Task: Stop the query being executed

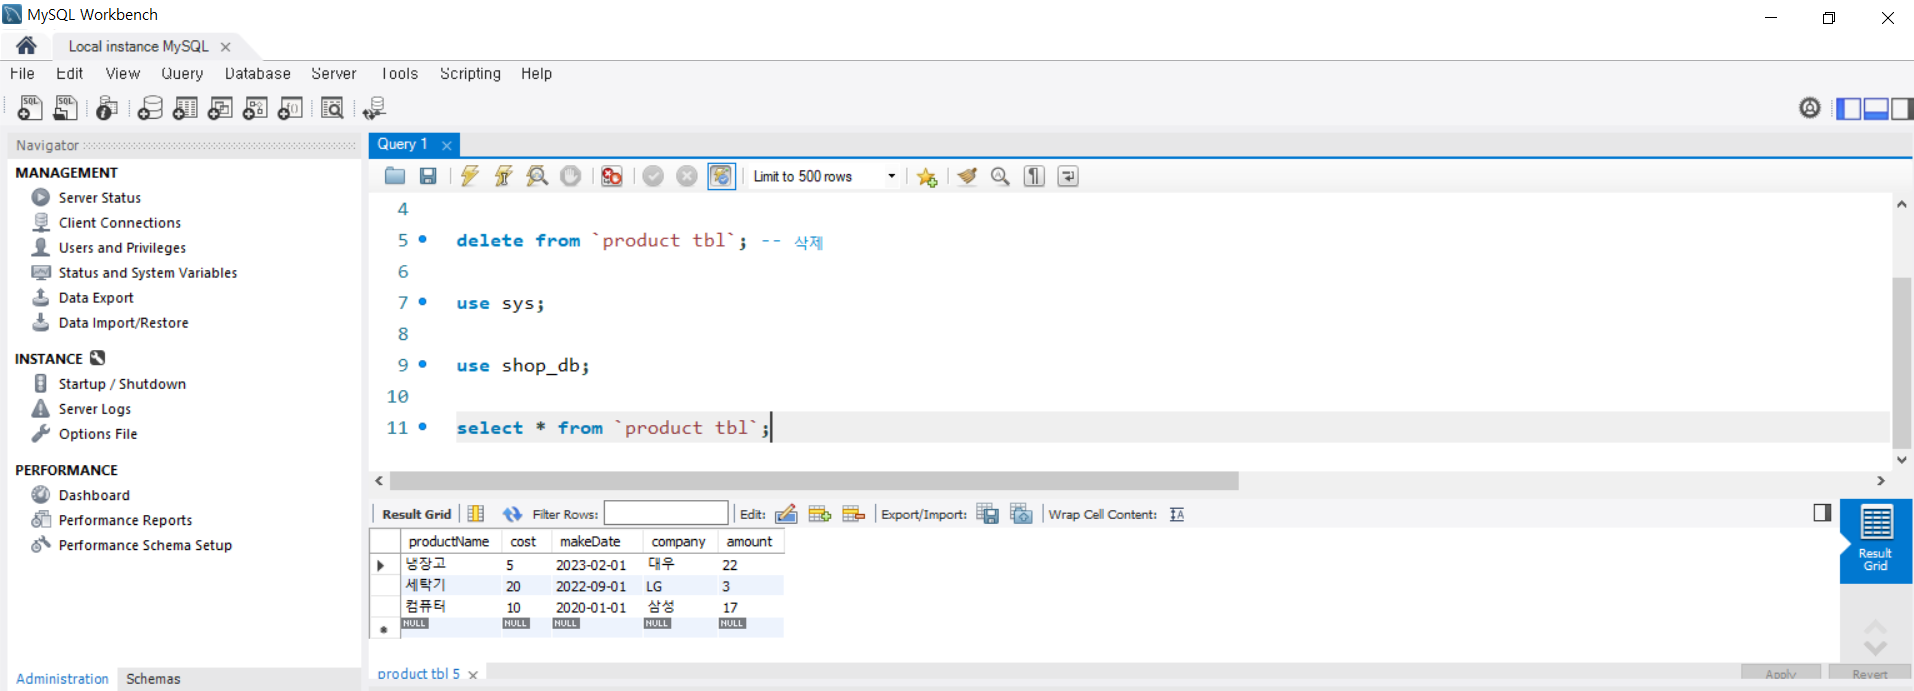Action: tap(570, 176)
